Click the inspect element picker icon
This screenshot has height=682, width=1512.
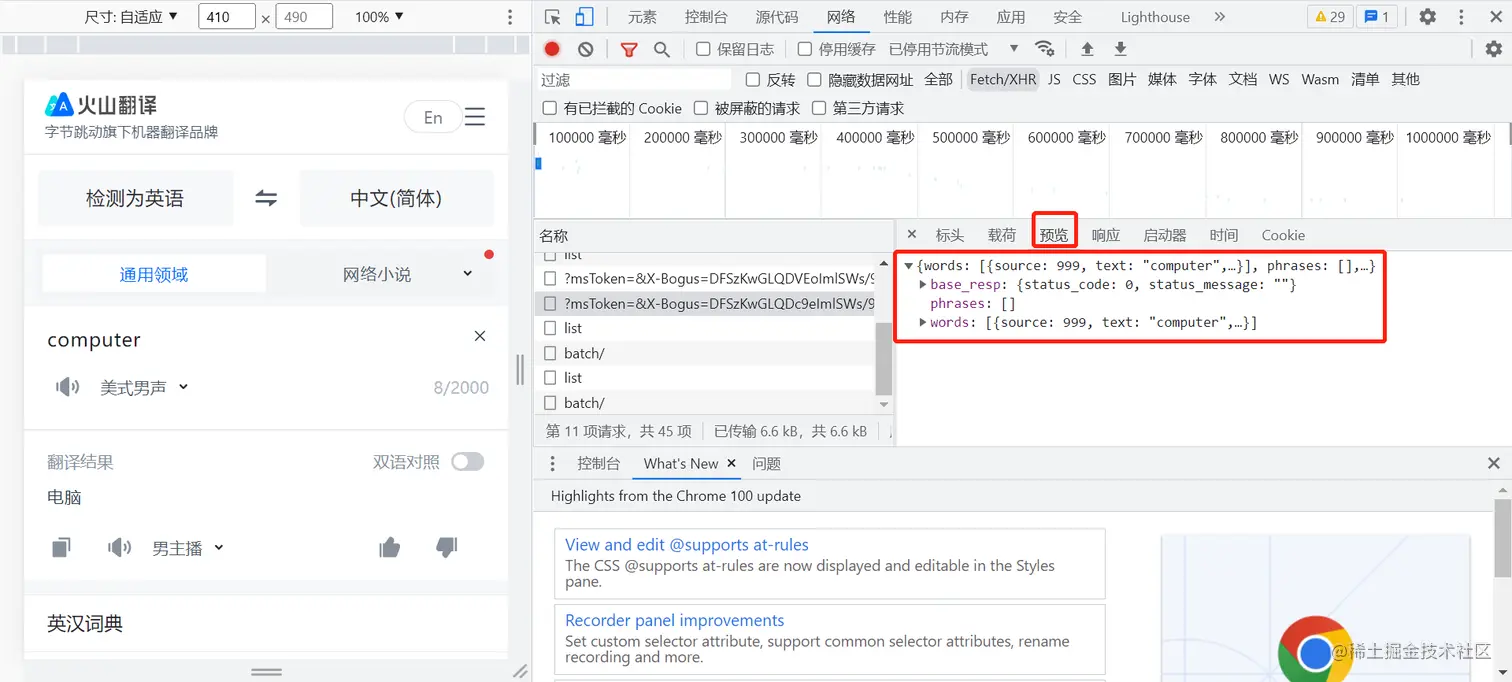[x=553, y=17]
